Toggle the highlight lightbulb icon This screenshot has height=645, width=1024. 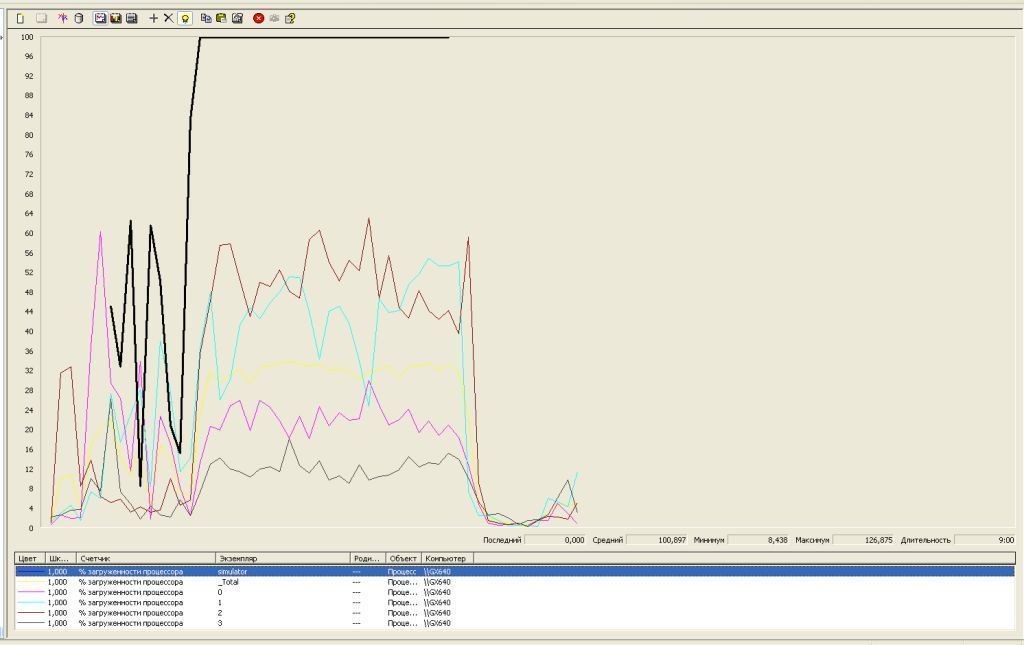click(185, 18)
